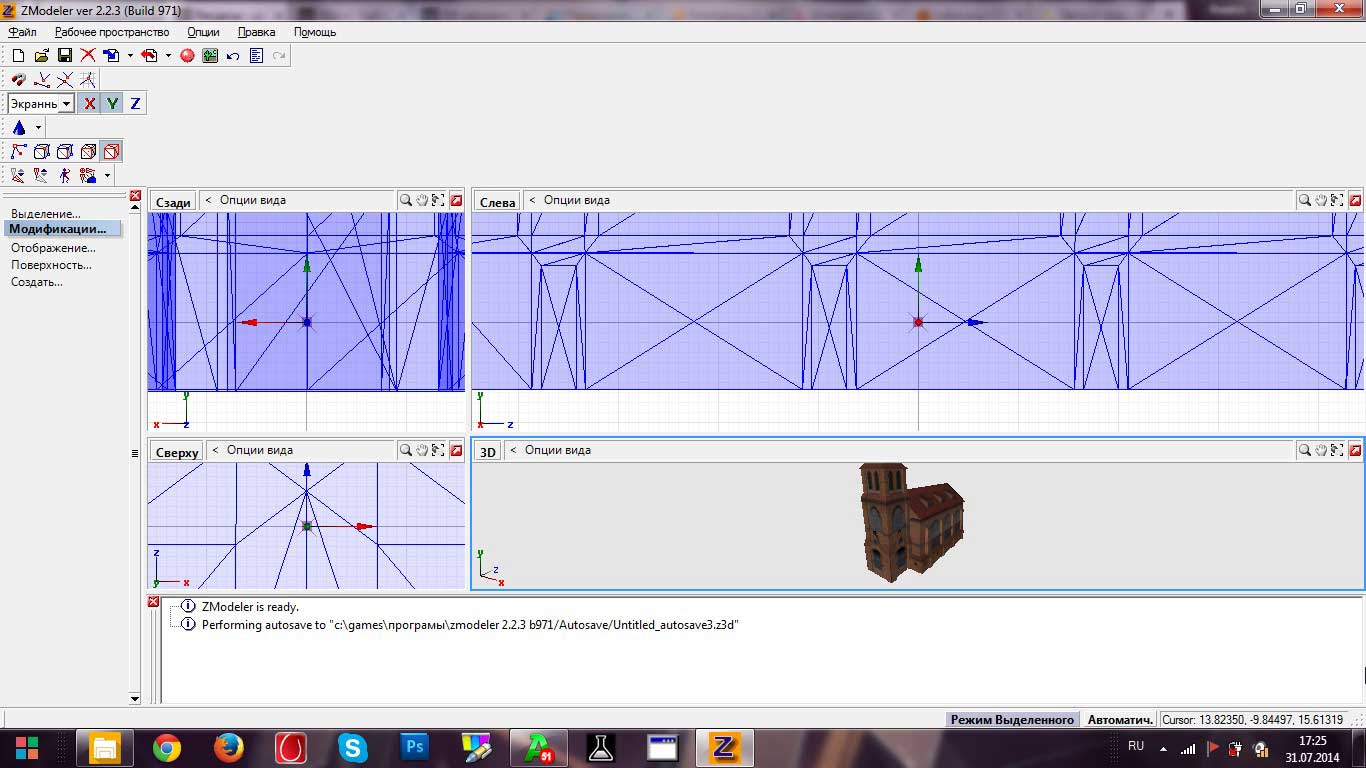Expand the Export icon's dropdown arrow
The height and width of the screenshot is (768, 1366).
[168, 56]
